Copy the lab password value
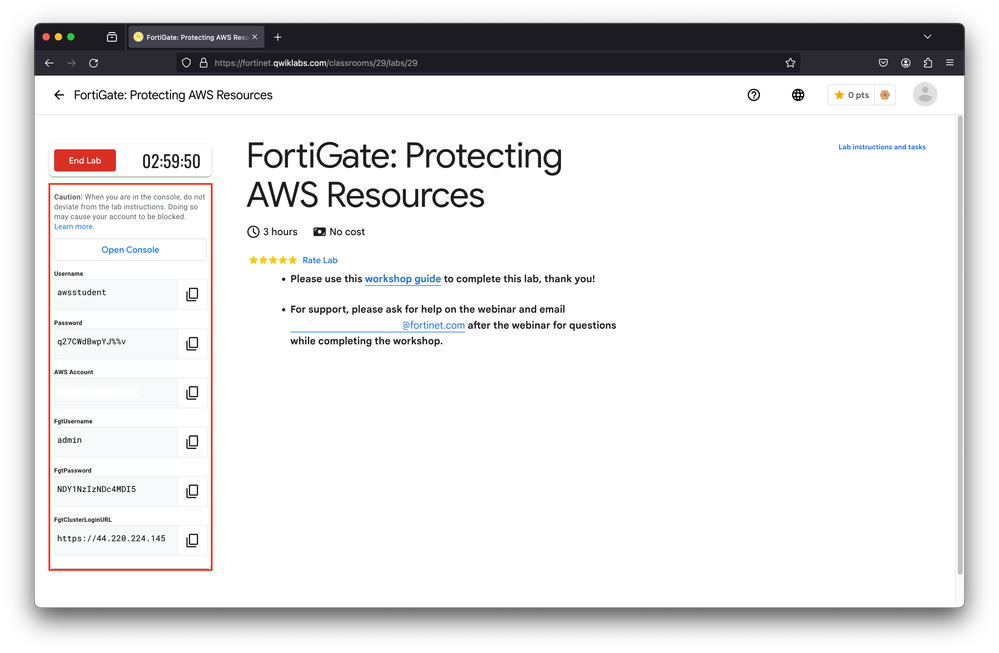This screenshot has height=653, width=999. [x=192, y=343]
